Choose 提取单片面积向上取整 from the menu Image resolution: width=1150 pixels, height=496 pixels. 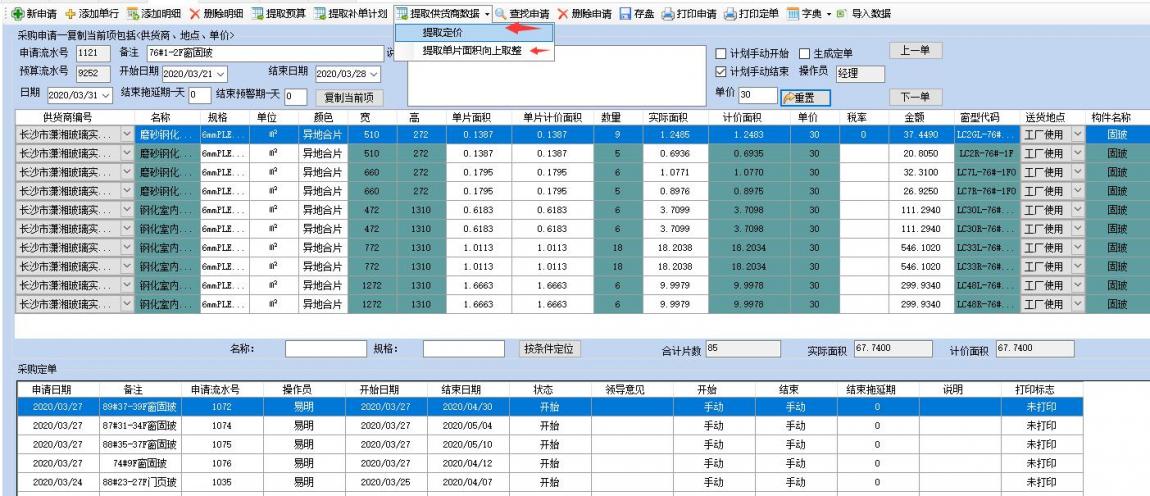[x=470, y=50]
